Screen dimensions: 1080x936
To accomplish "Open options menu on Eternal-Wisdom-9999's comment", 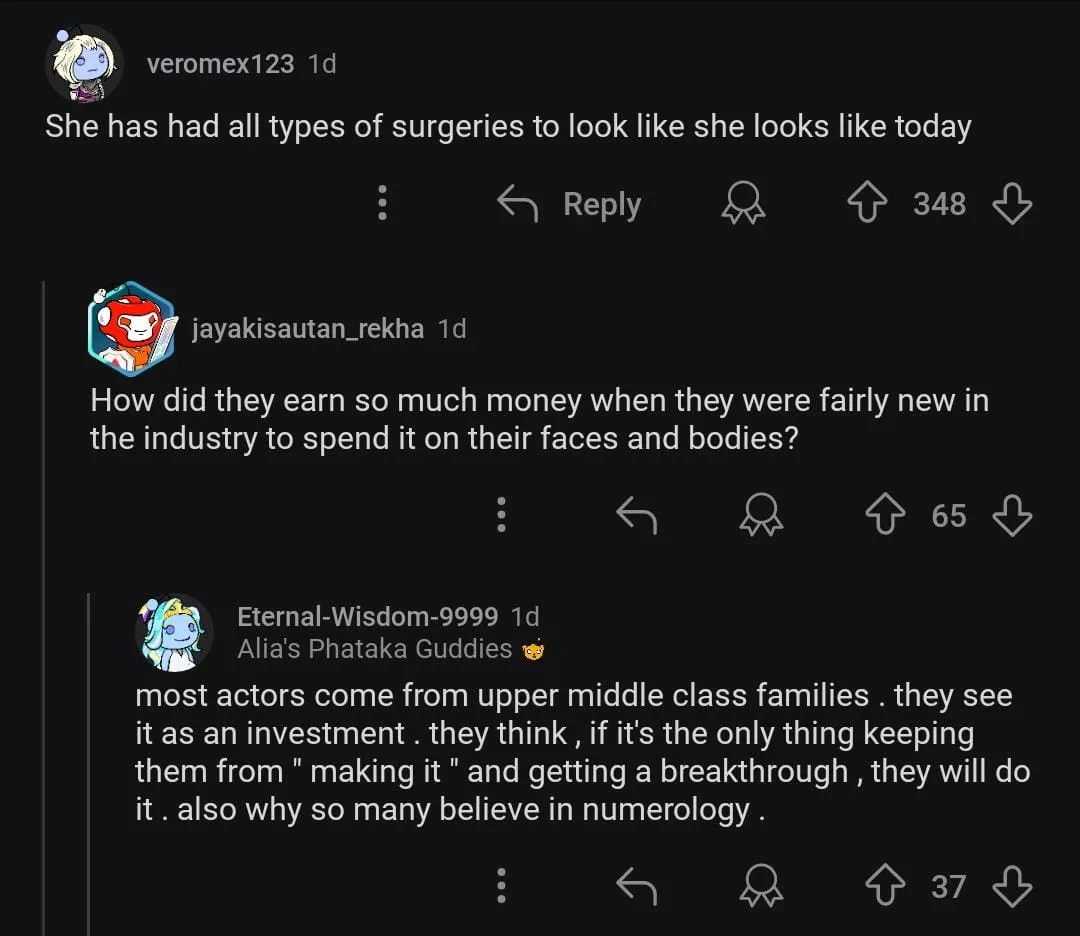I will (501, 885).
